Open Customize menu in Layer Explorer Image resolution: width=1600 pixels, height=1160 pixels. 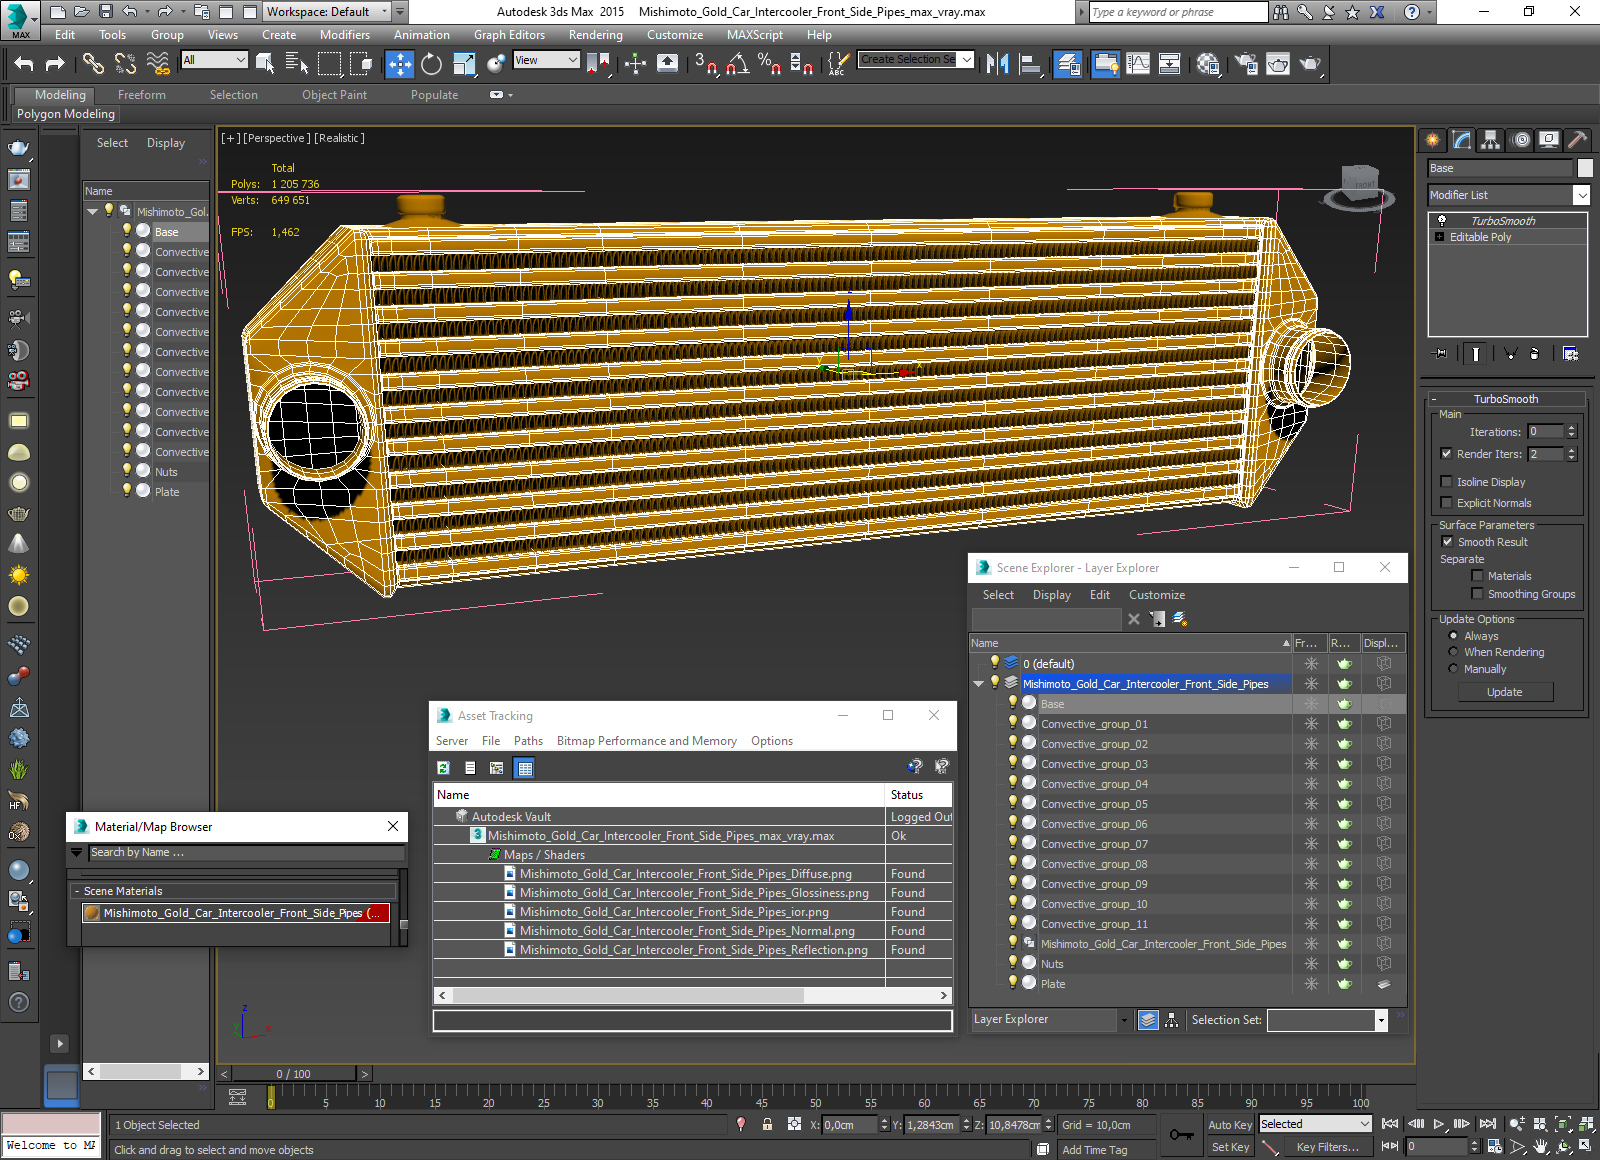coord(1157,595)
